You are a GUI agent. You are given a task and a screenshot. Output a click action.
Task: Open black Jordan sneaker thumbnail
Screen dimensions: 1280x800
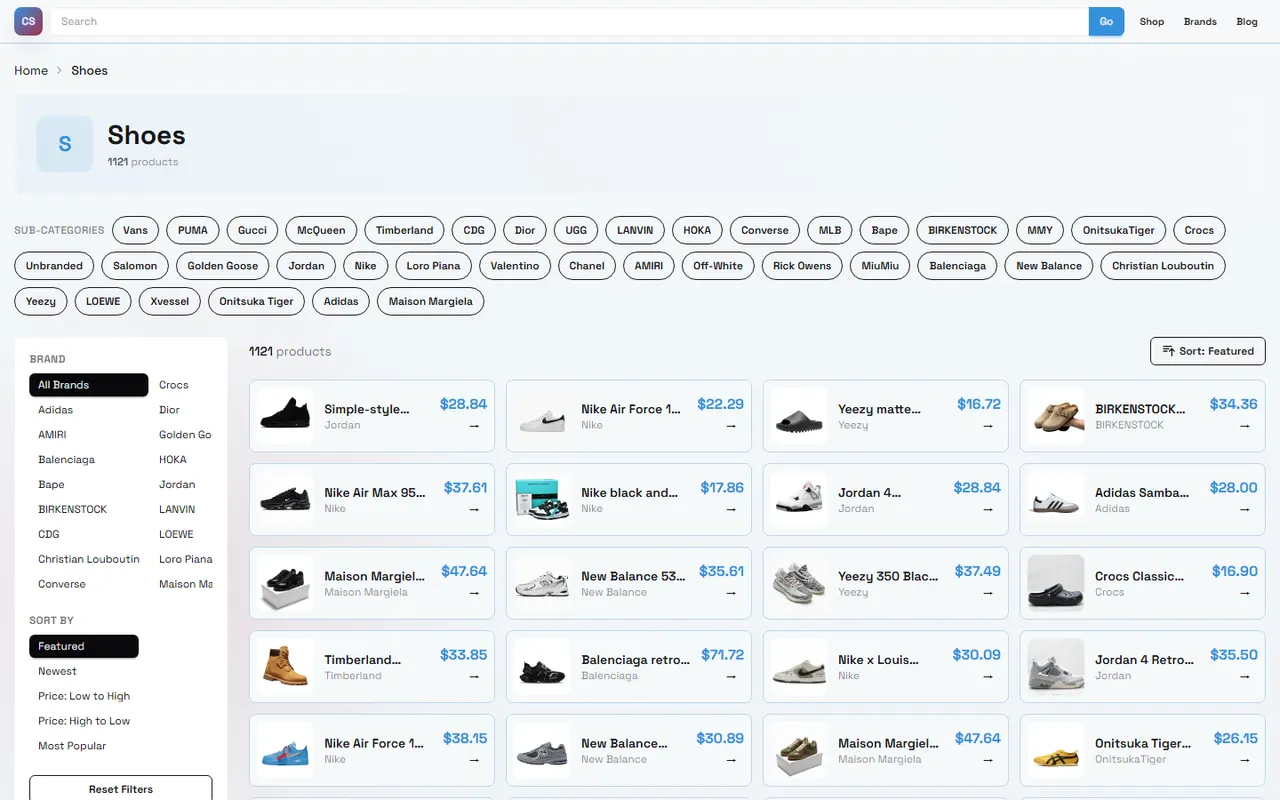[x=285, y=416]
